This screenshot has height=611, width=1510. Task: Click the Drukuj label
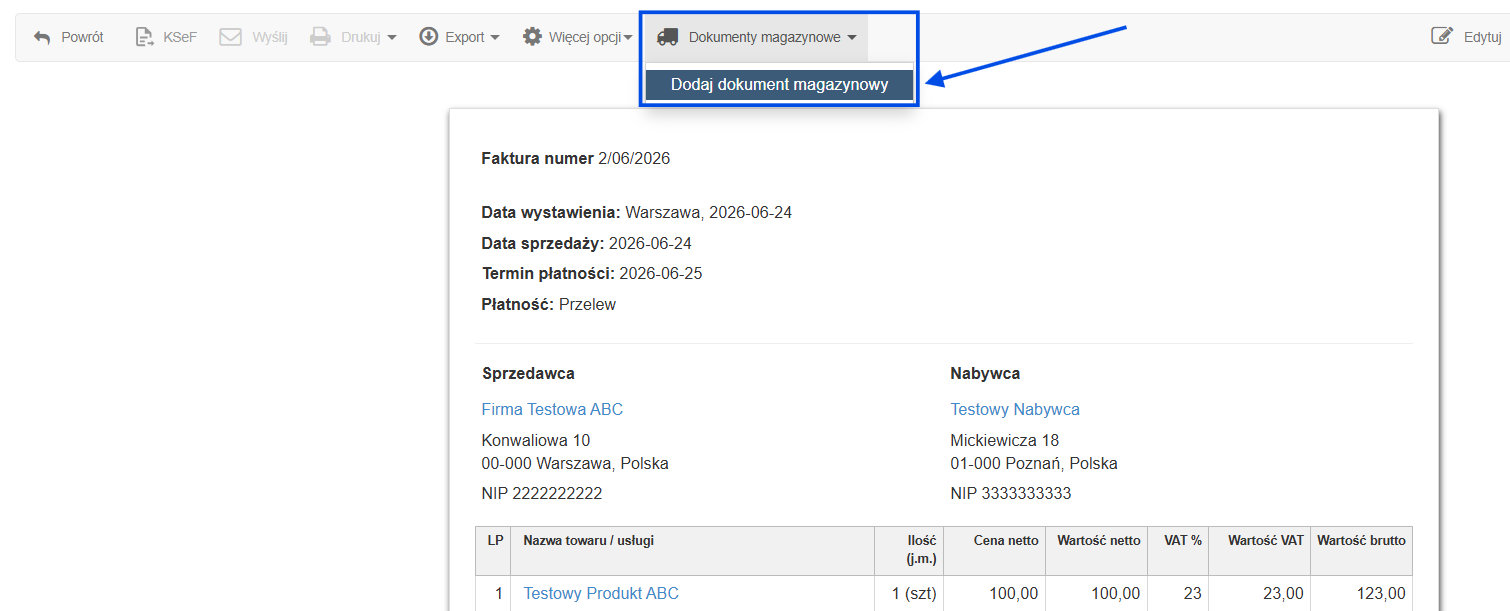pos(360,37)
